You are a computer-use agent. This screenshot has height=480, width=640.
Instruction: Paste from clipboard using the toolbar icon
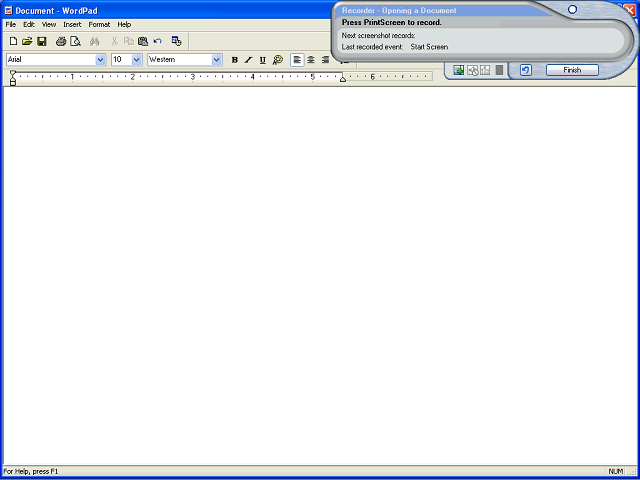point(143,41)
